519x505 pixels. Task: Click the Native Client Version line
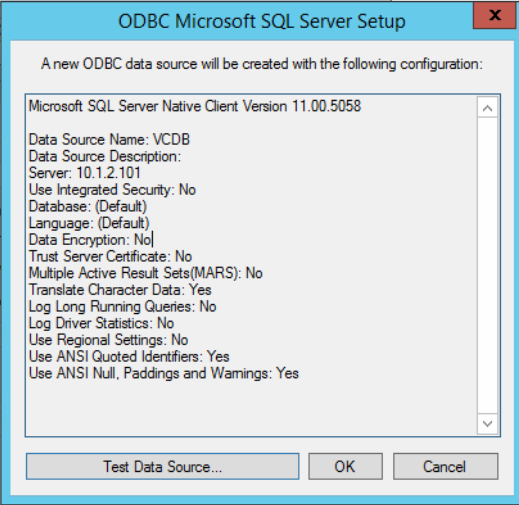tap(195, 106)
